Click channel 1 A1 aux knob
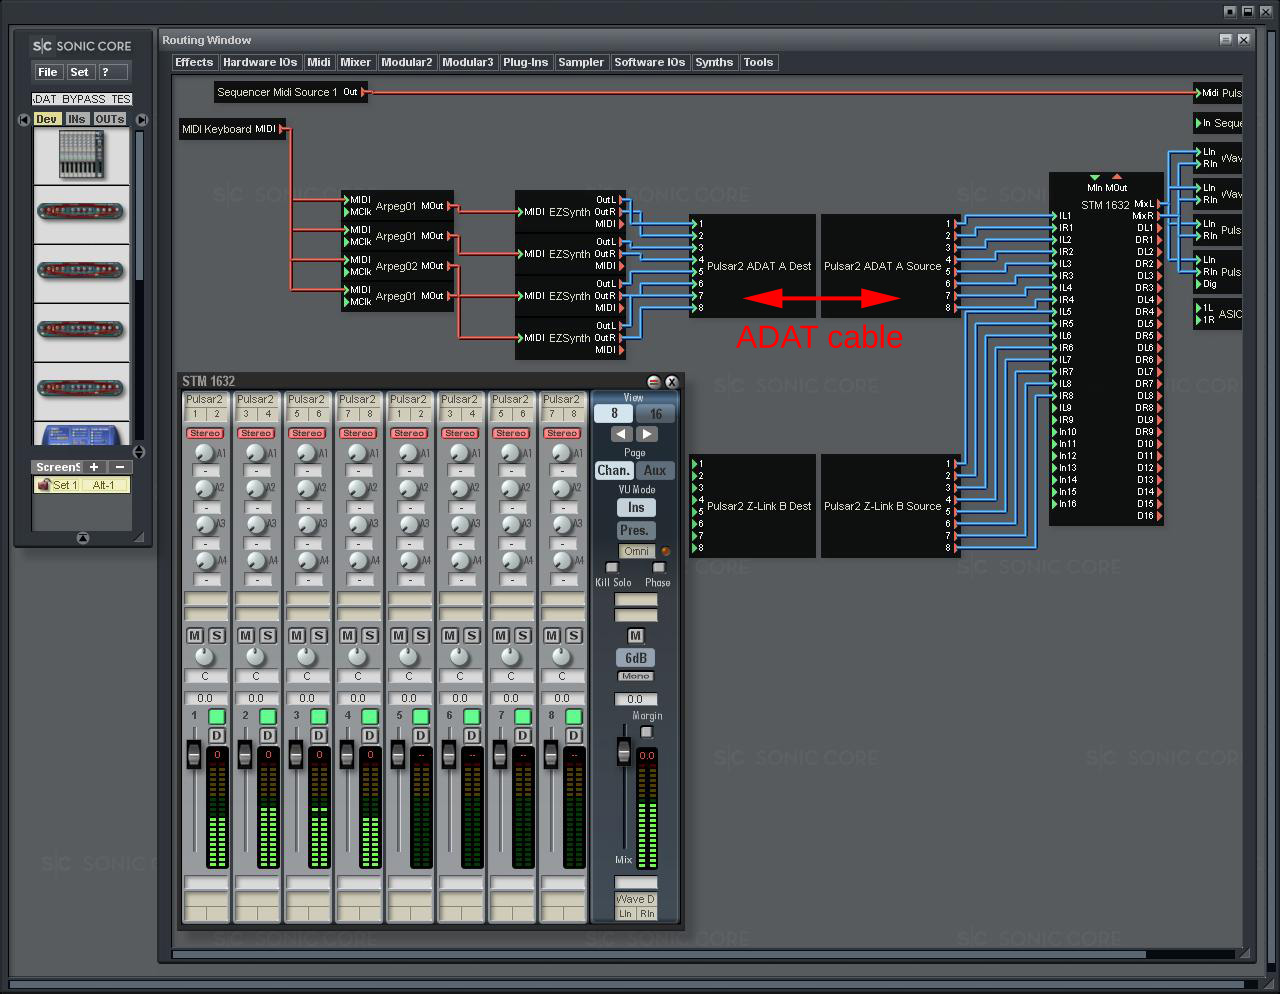The height and width of the screenshot is (994, 1280). (204, 453)
